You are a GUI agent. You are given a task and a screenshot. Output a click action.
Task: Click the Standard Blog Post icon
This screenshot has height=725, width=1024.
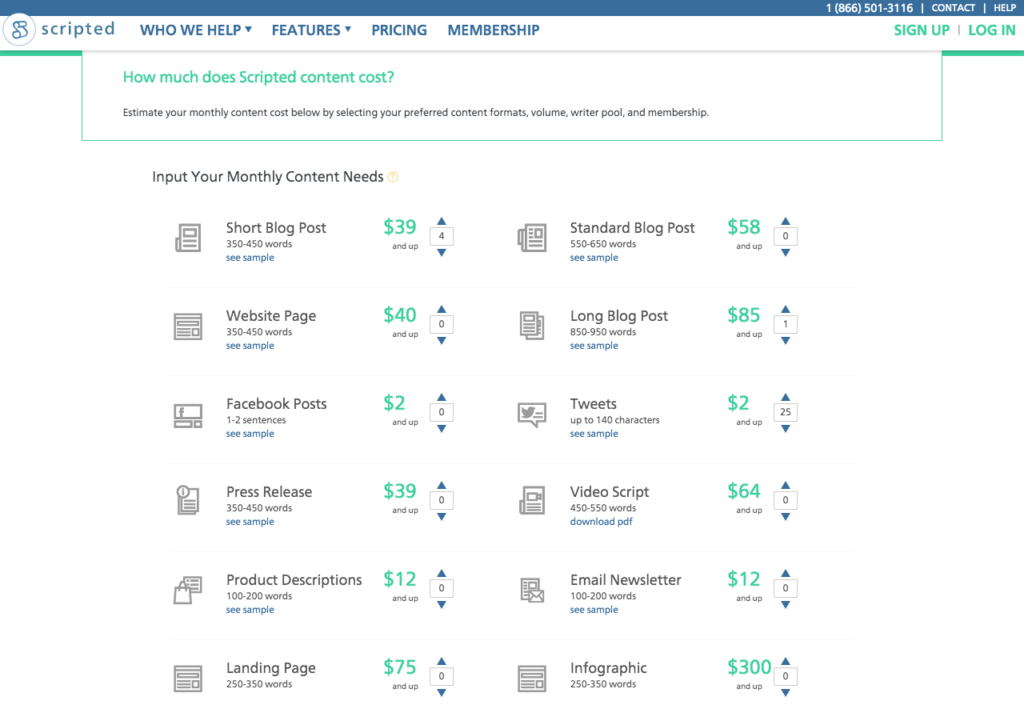pos(532,238)
